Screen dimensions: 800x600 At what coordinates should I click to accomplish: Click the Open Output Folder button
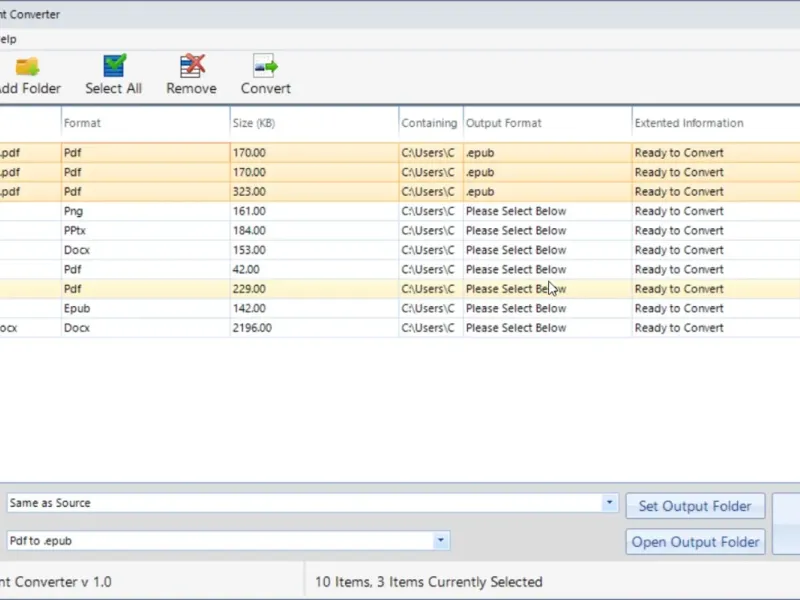695,542
